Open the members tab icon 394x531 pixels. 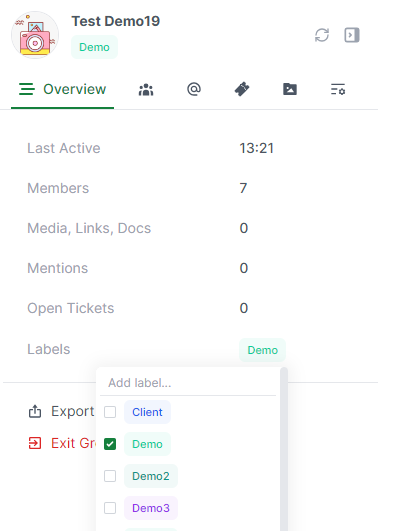146,90
